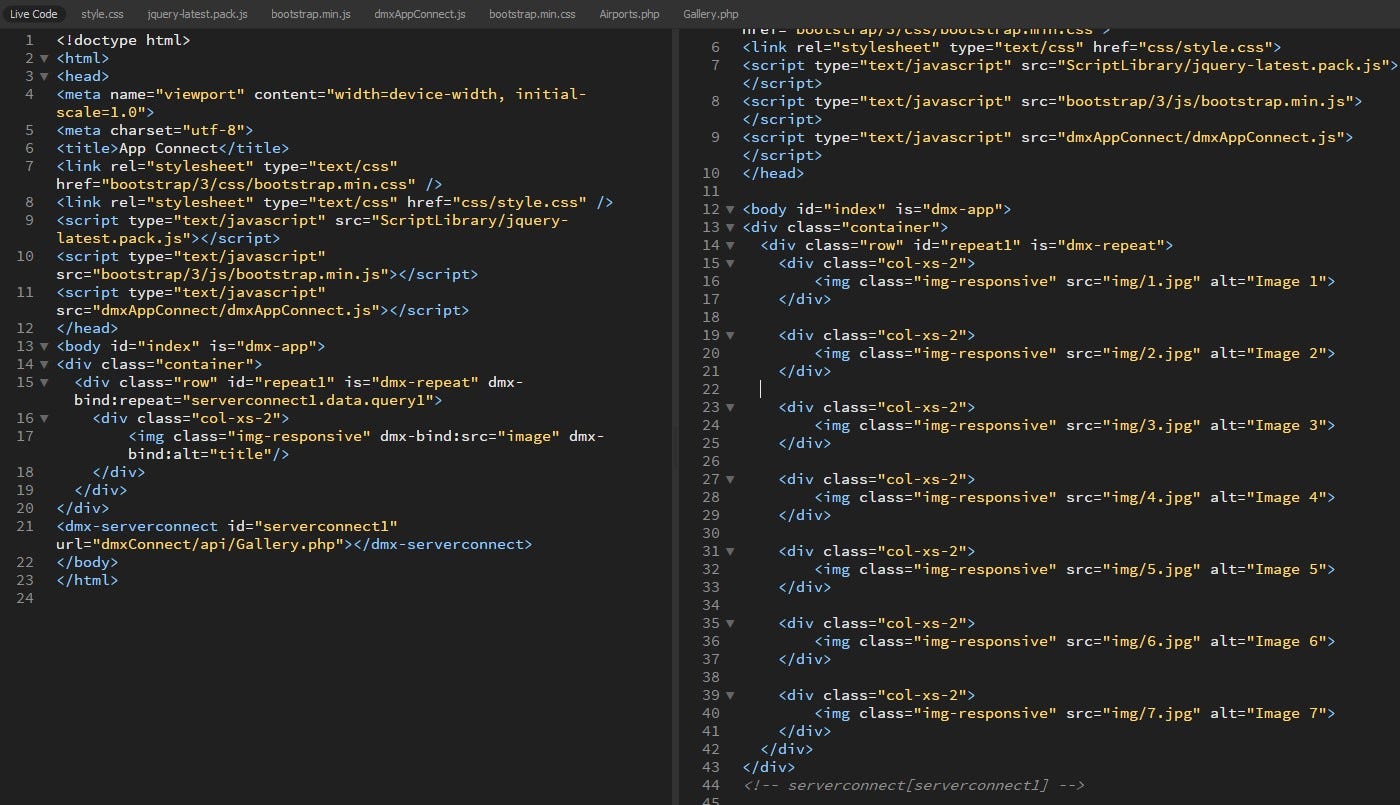Collapse the div on right line 39

730,696
